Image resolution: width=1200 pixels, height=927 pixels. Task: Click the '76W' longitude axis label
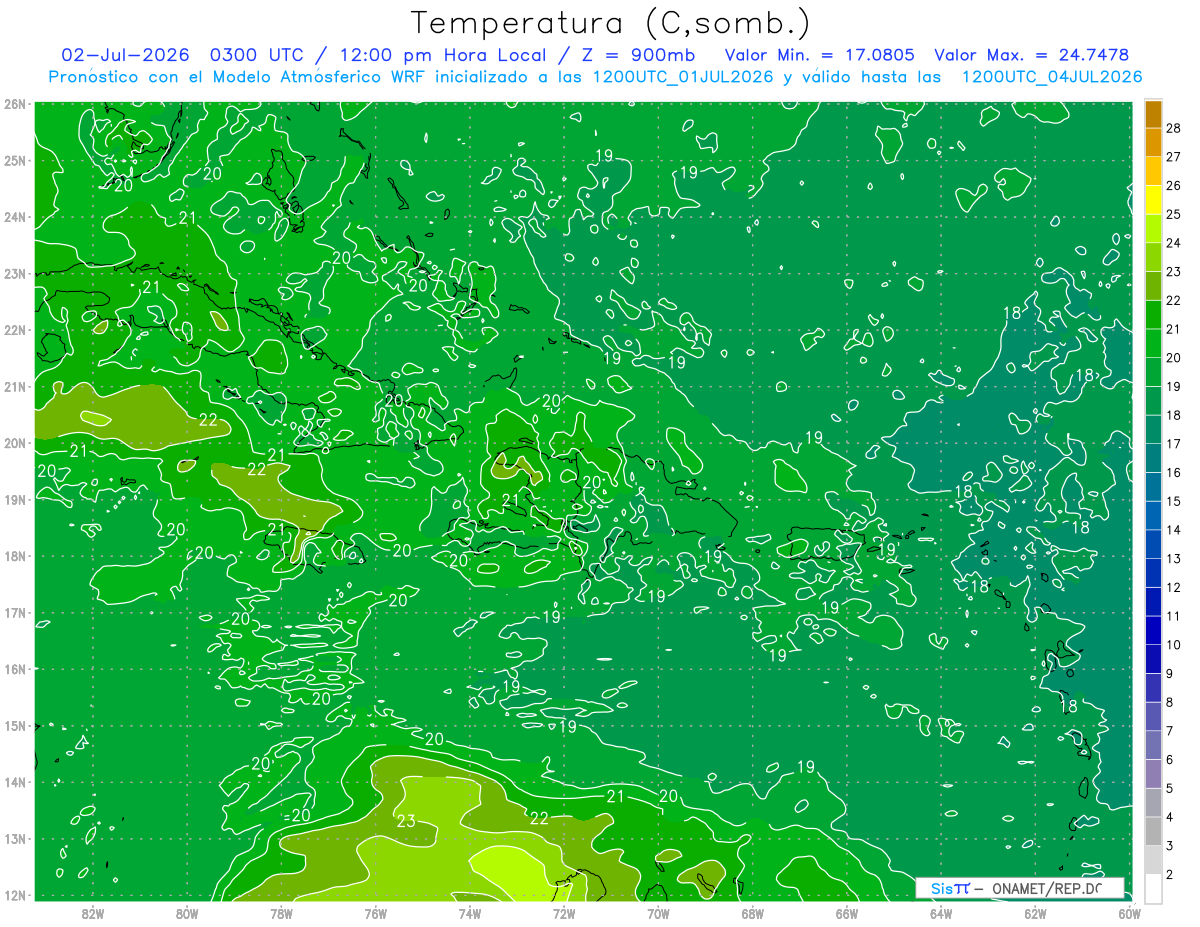(x=376, y=913)
